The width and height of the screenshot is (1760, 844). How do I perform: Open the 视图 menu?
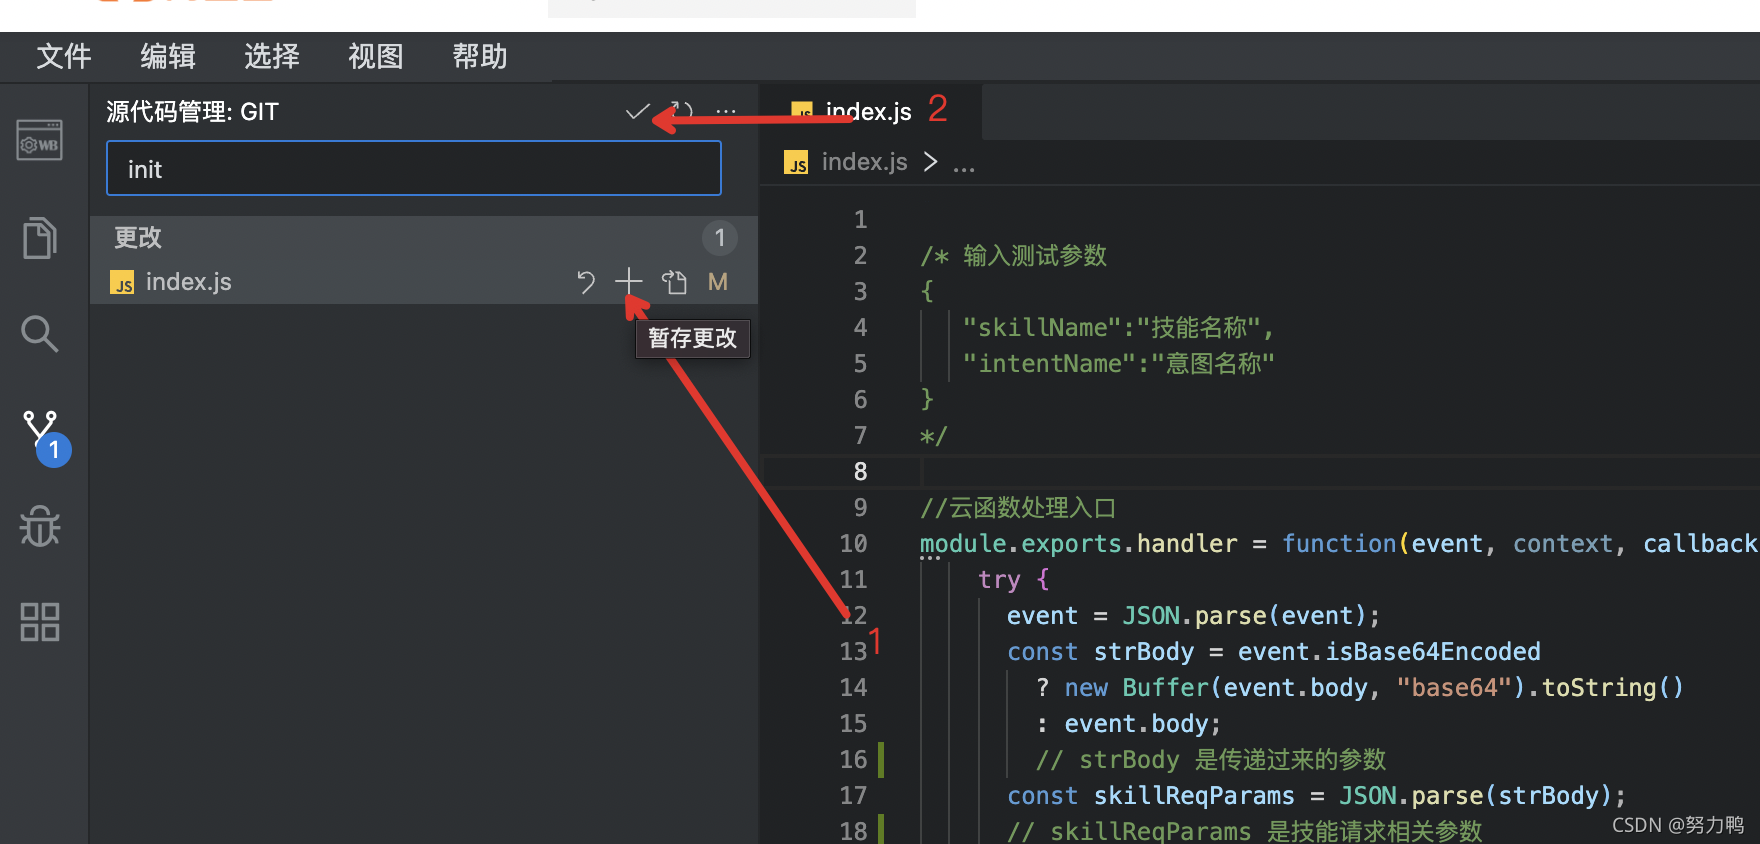pos(376,56)
